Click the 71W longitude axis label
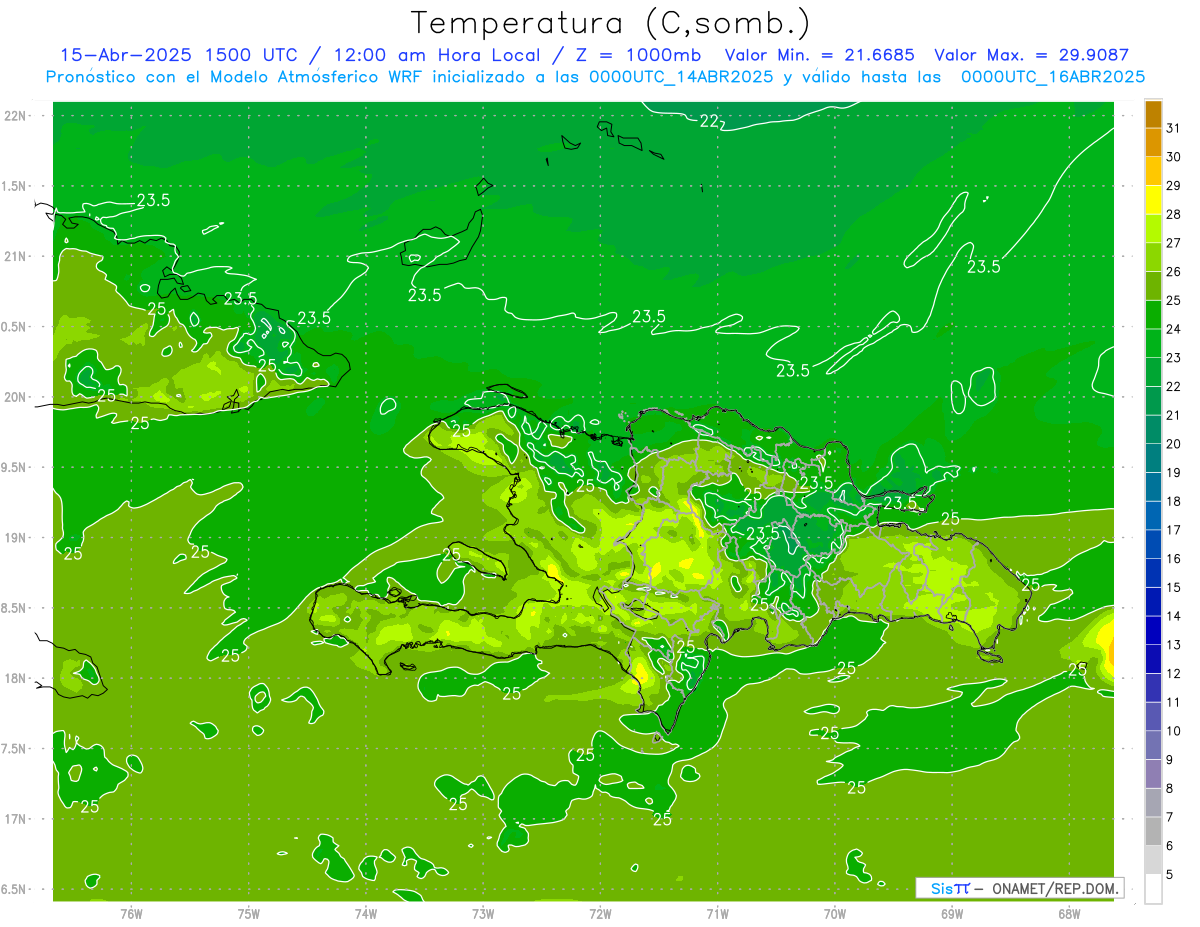Screen dimensions: 1200x927 tap(717, 913)
